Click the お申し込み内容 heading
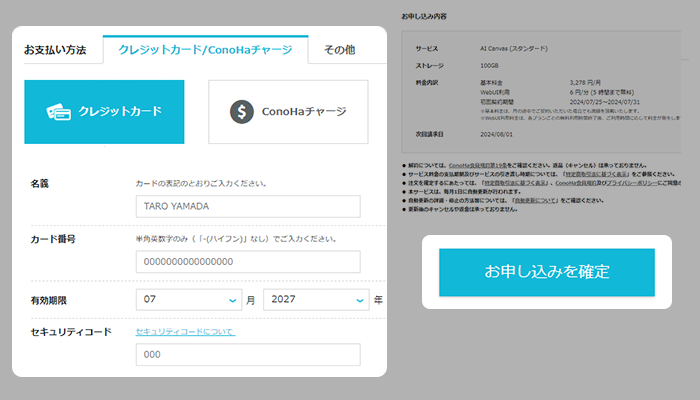700x400 pixels. coord(424,17)
